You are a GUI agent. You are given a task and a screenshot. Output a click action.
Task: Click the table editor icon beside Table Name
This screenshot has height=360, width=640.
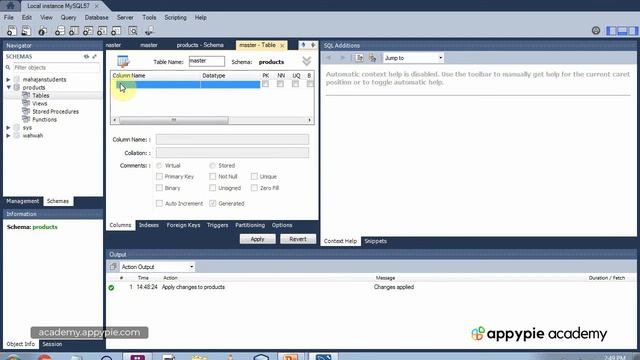pyautogui.click(x=123, y=61)
